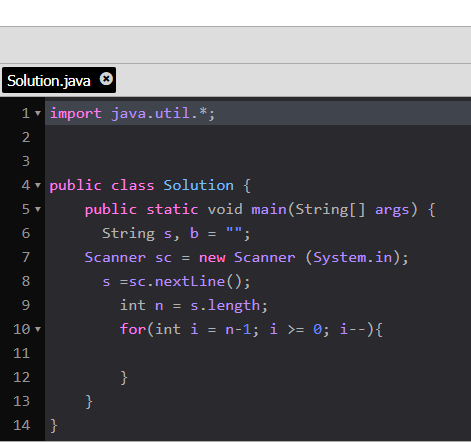
Task: Click line number 7 in gutter
Action: coord(26,257)
